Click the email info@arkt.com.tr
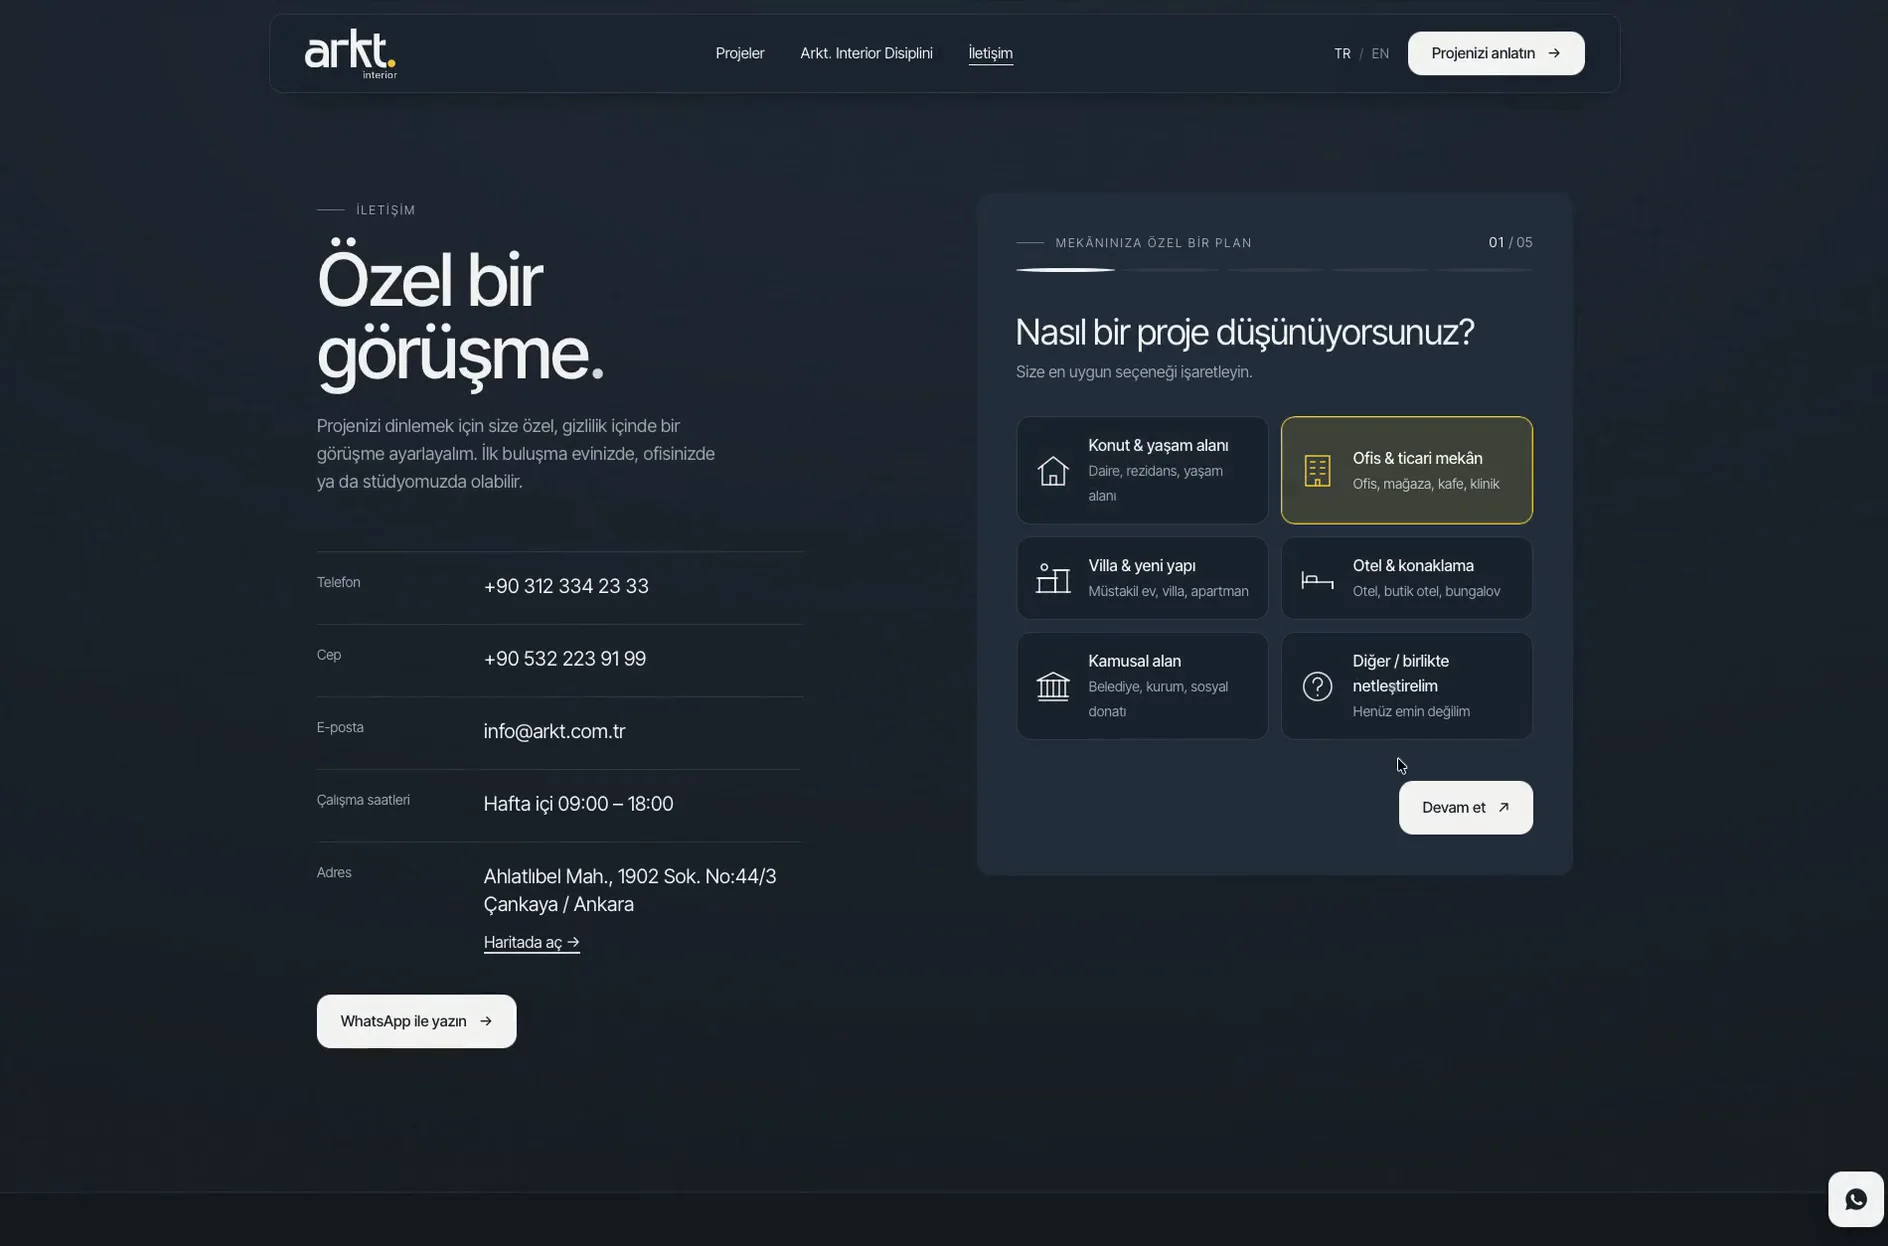This screenshot has height=1246, width=1888. (554, 731)
